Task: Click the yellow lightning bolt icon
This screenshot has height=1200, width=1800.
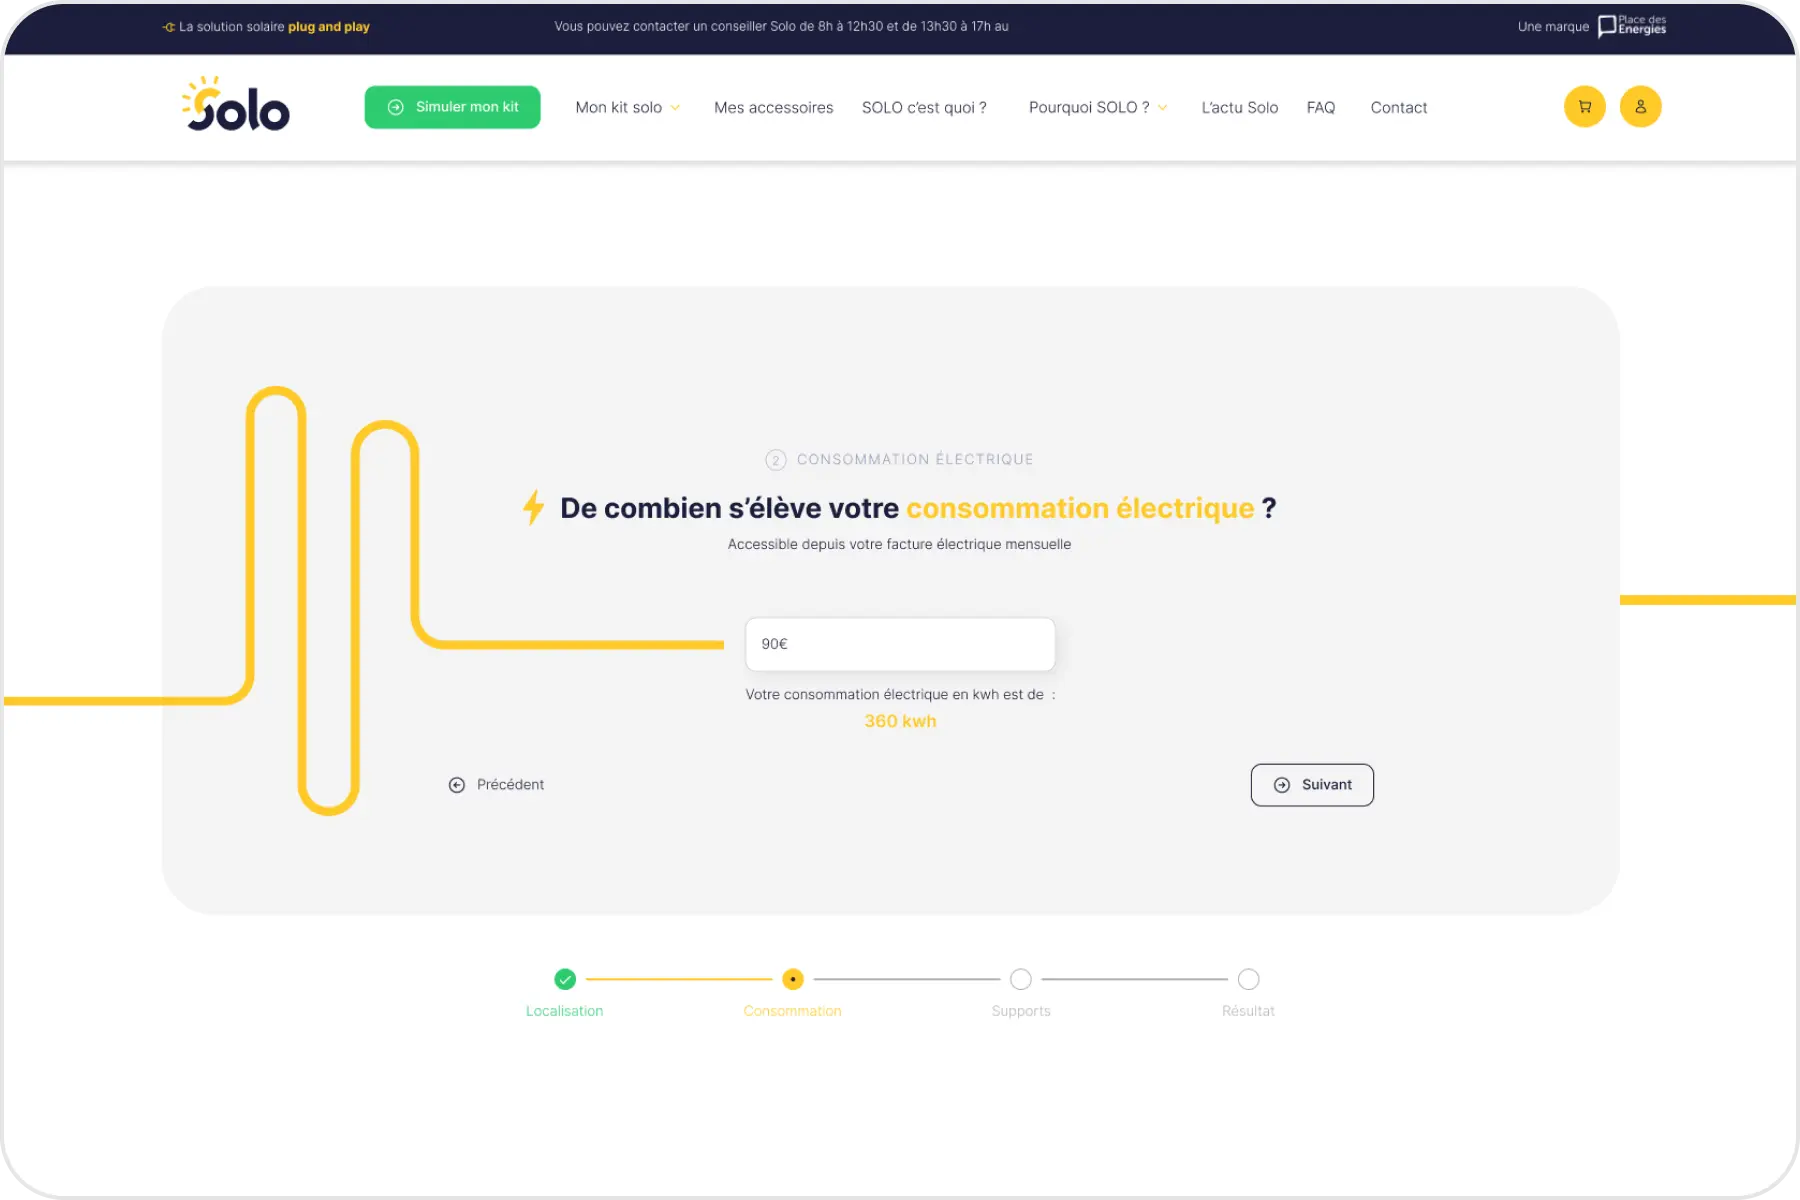Action: pos(534,507)
